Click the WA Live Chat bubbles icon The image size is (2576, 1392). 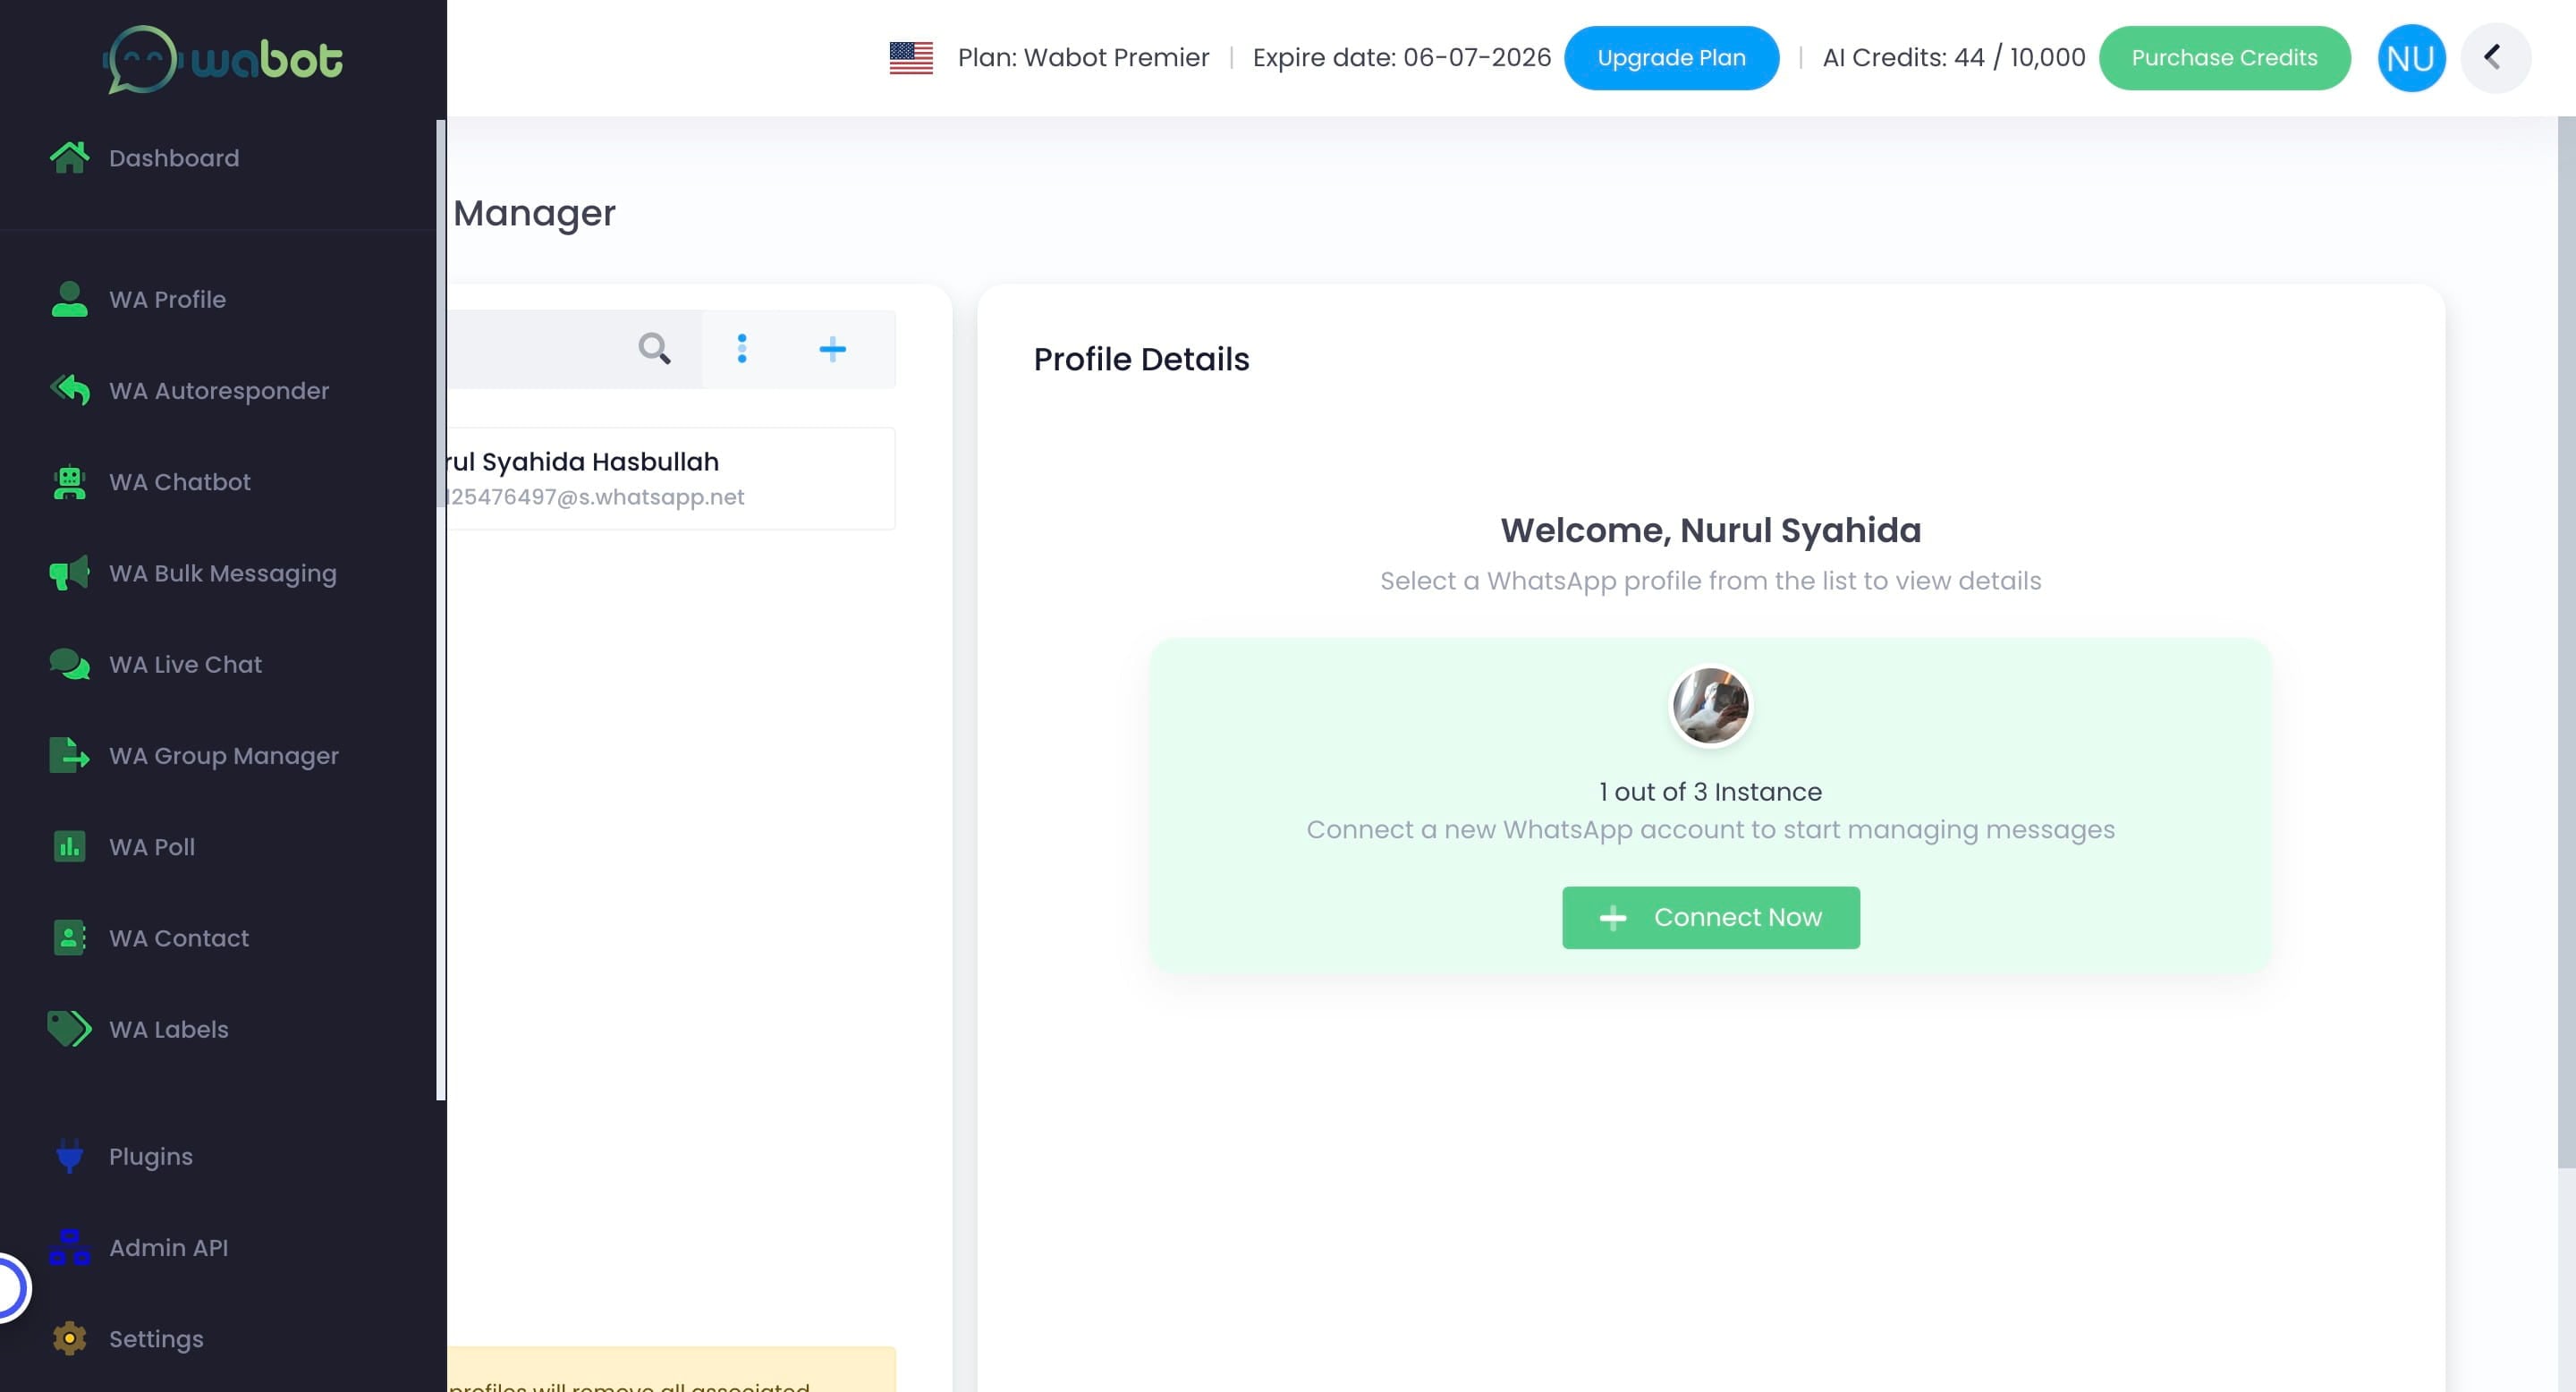(69, 665)
